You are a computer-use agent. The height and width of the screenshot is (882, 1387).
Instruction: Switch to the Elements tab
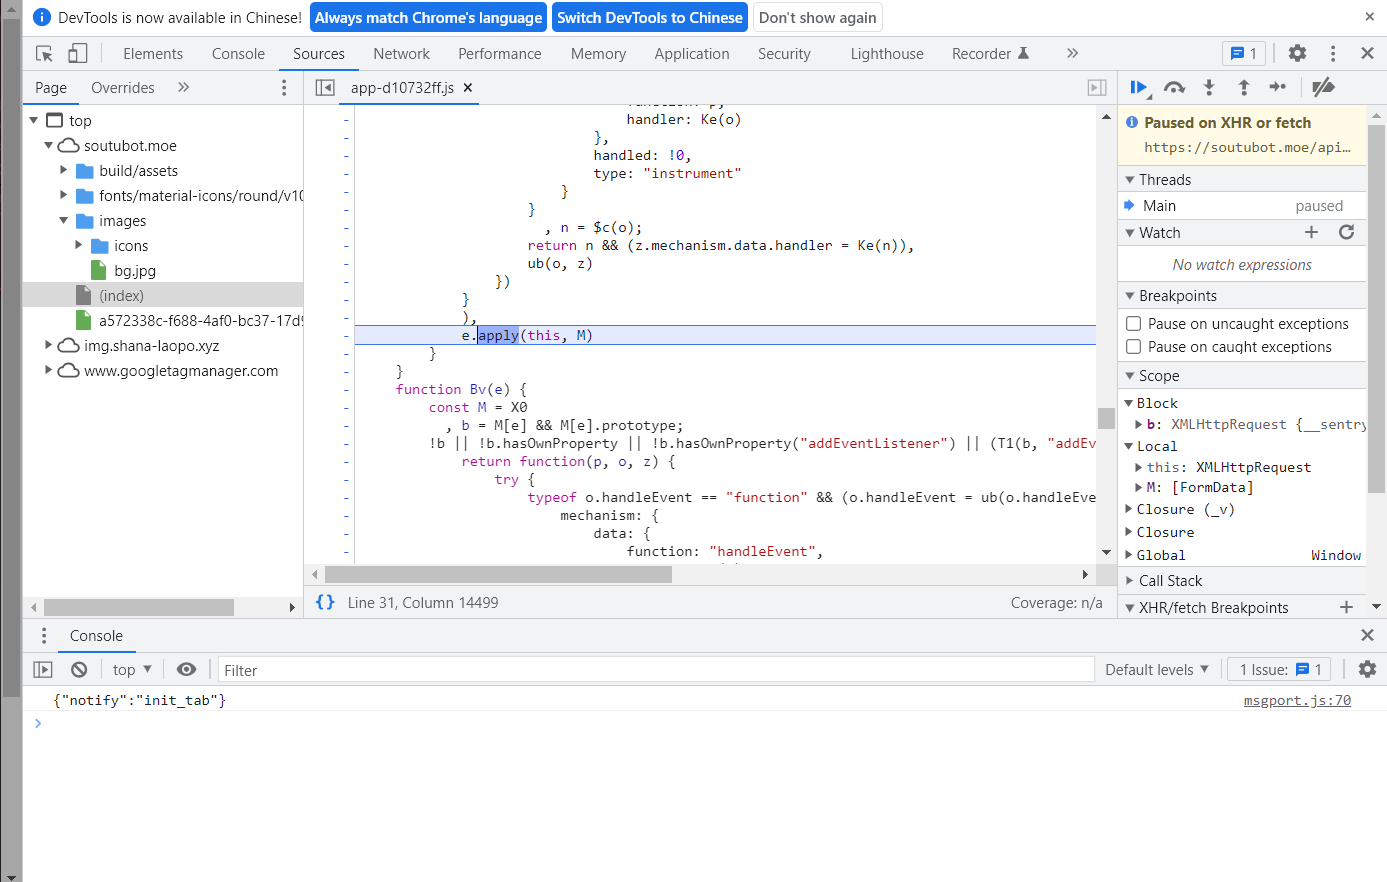[153, 54]
